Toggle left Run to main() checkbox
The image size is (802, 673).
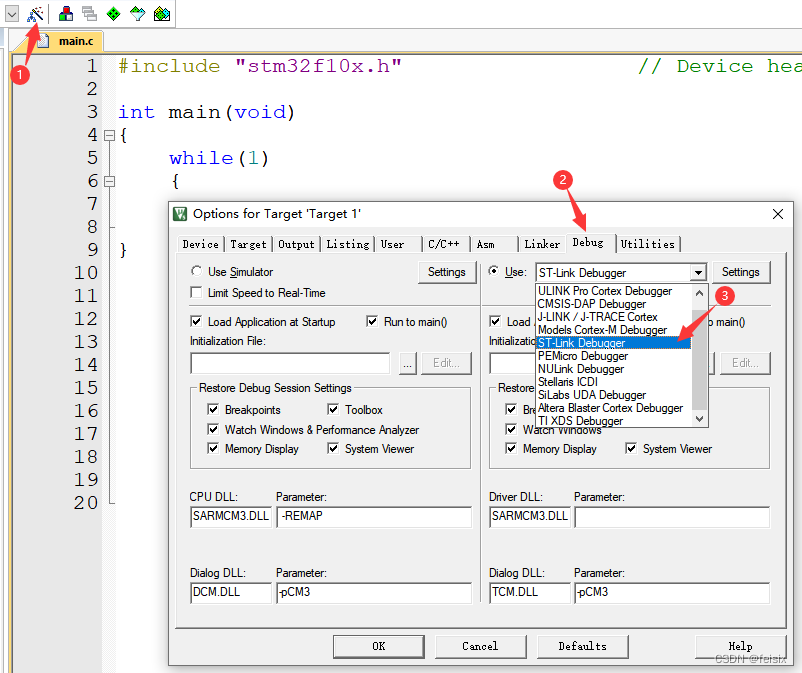point(372,321)
